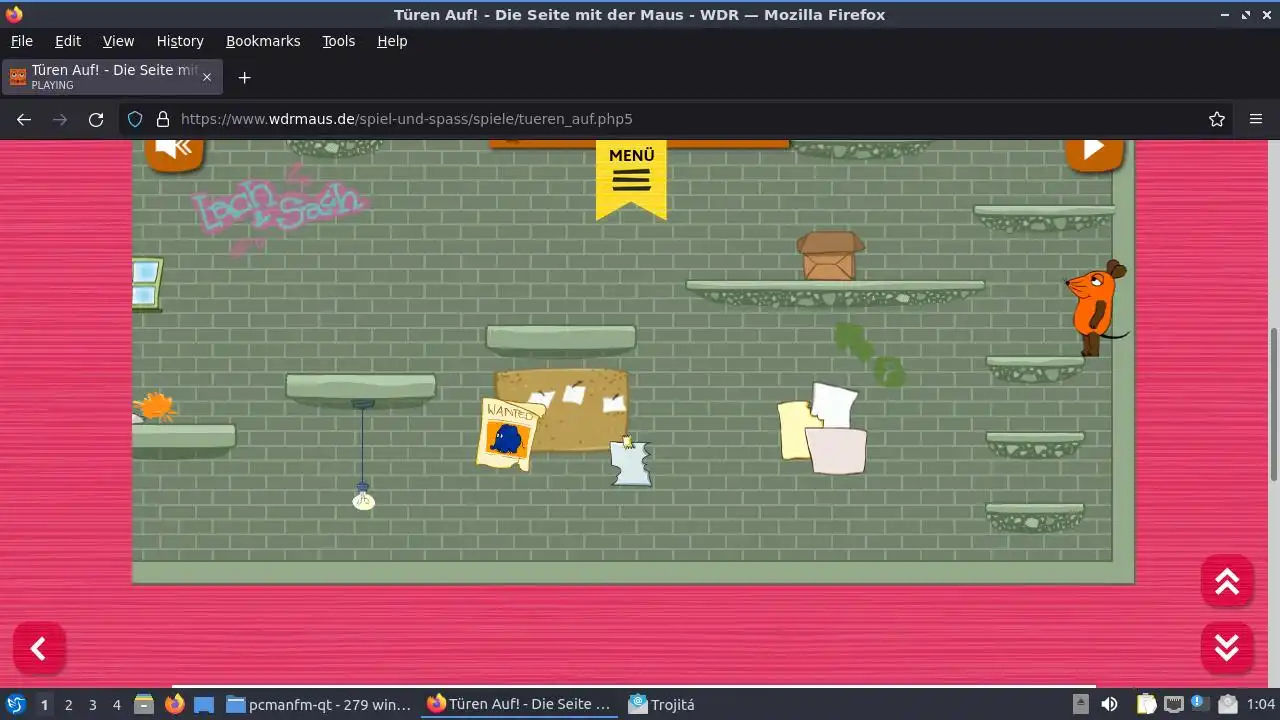
Task: Click the site security padlock icon
Action: [x=163, y=119]
